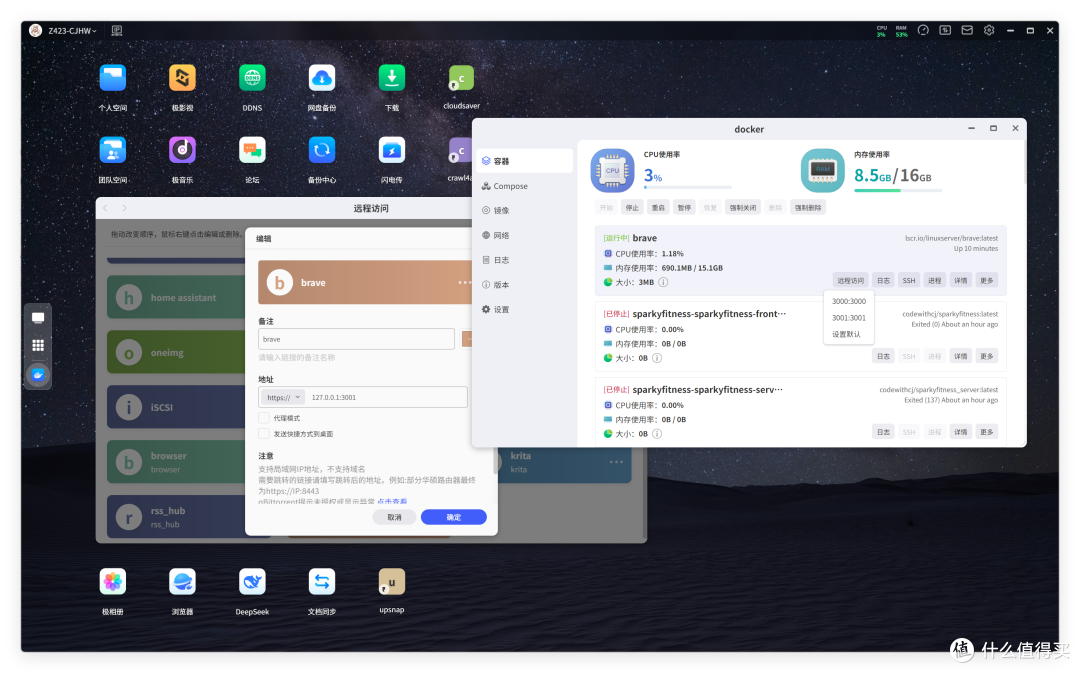Screen dimensions: 1080x673
Task: Click the 备注 name input field
Action: coord(356,339)
